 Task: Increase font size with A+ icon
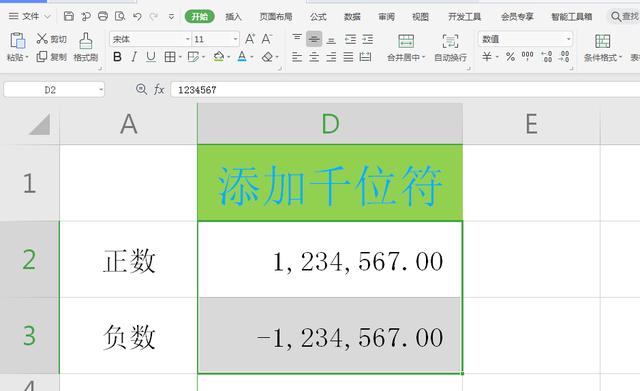250,39
